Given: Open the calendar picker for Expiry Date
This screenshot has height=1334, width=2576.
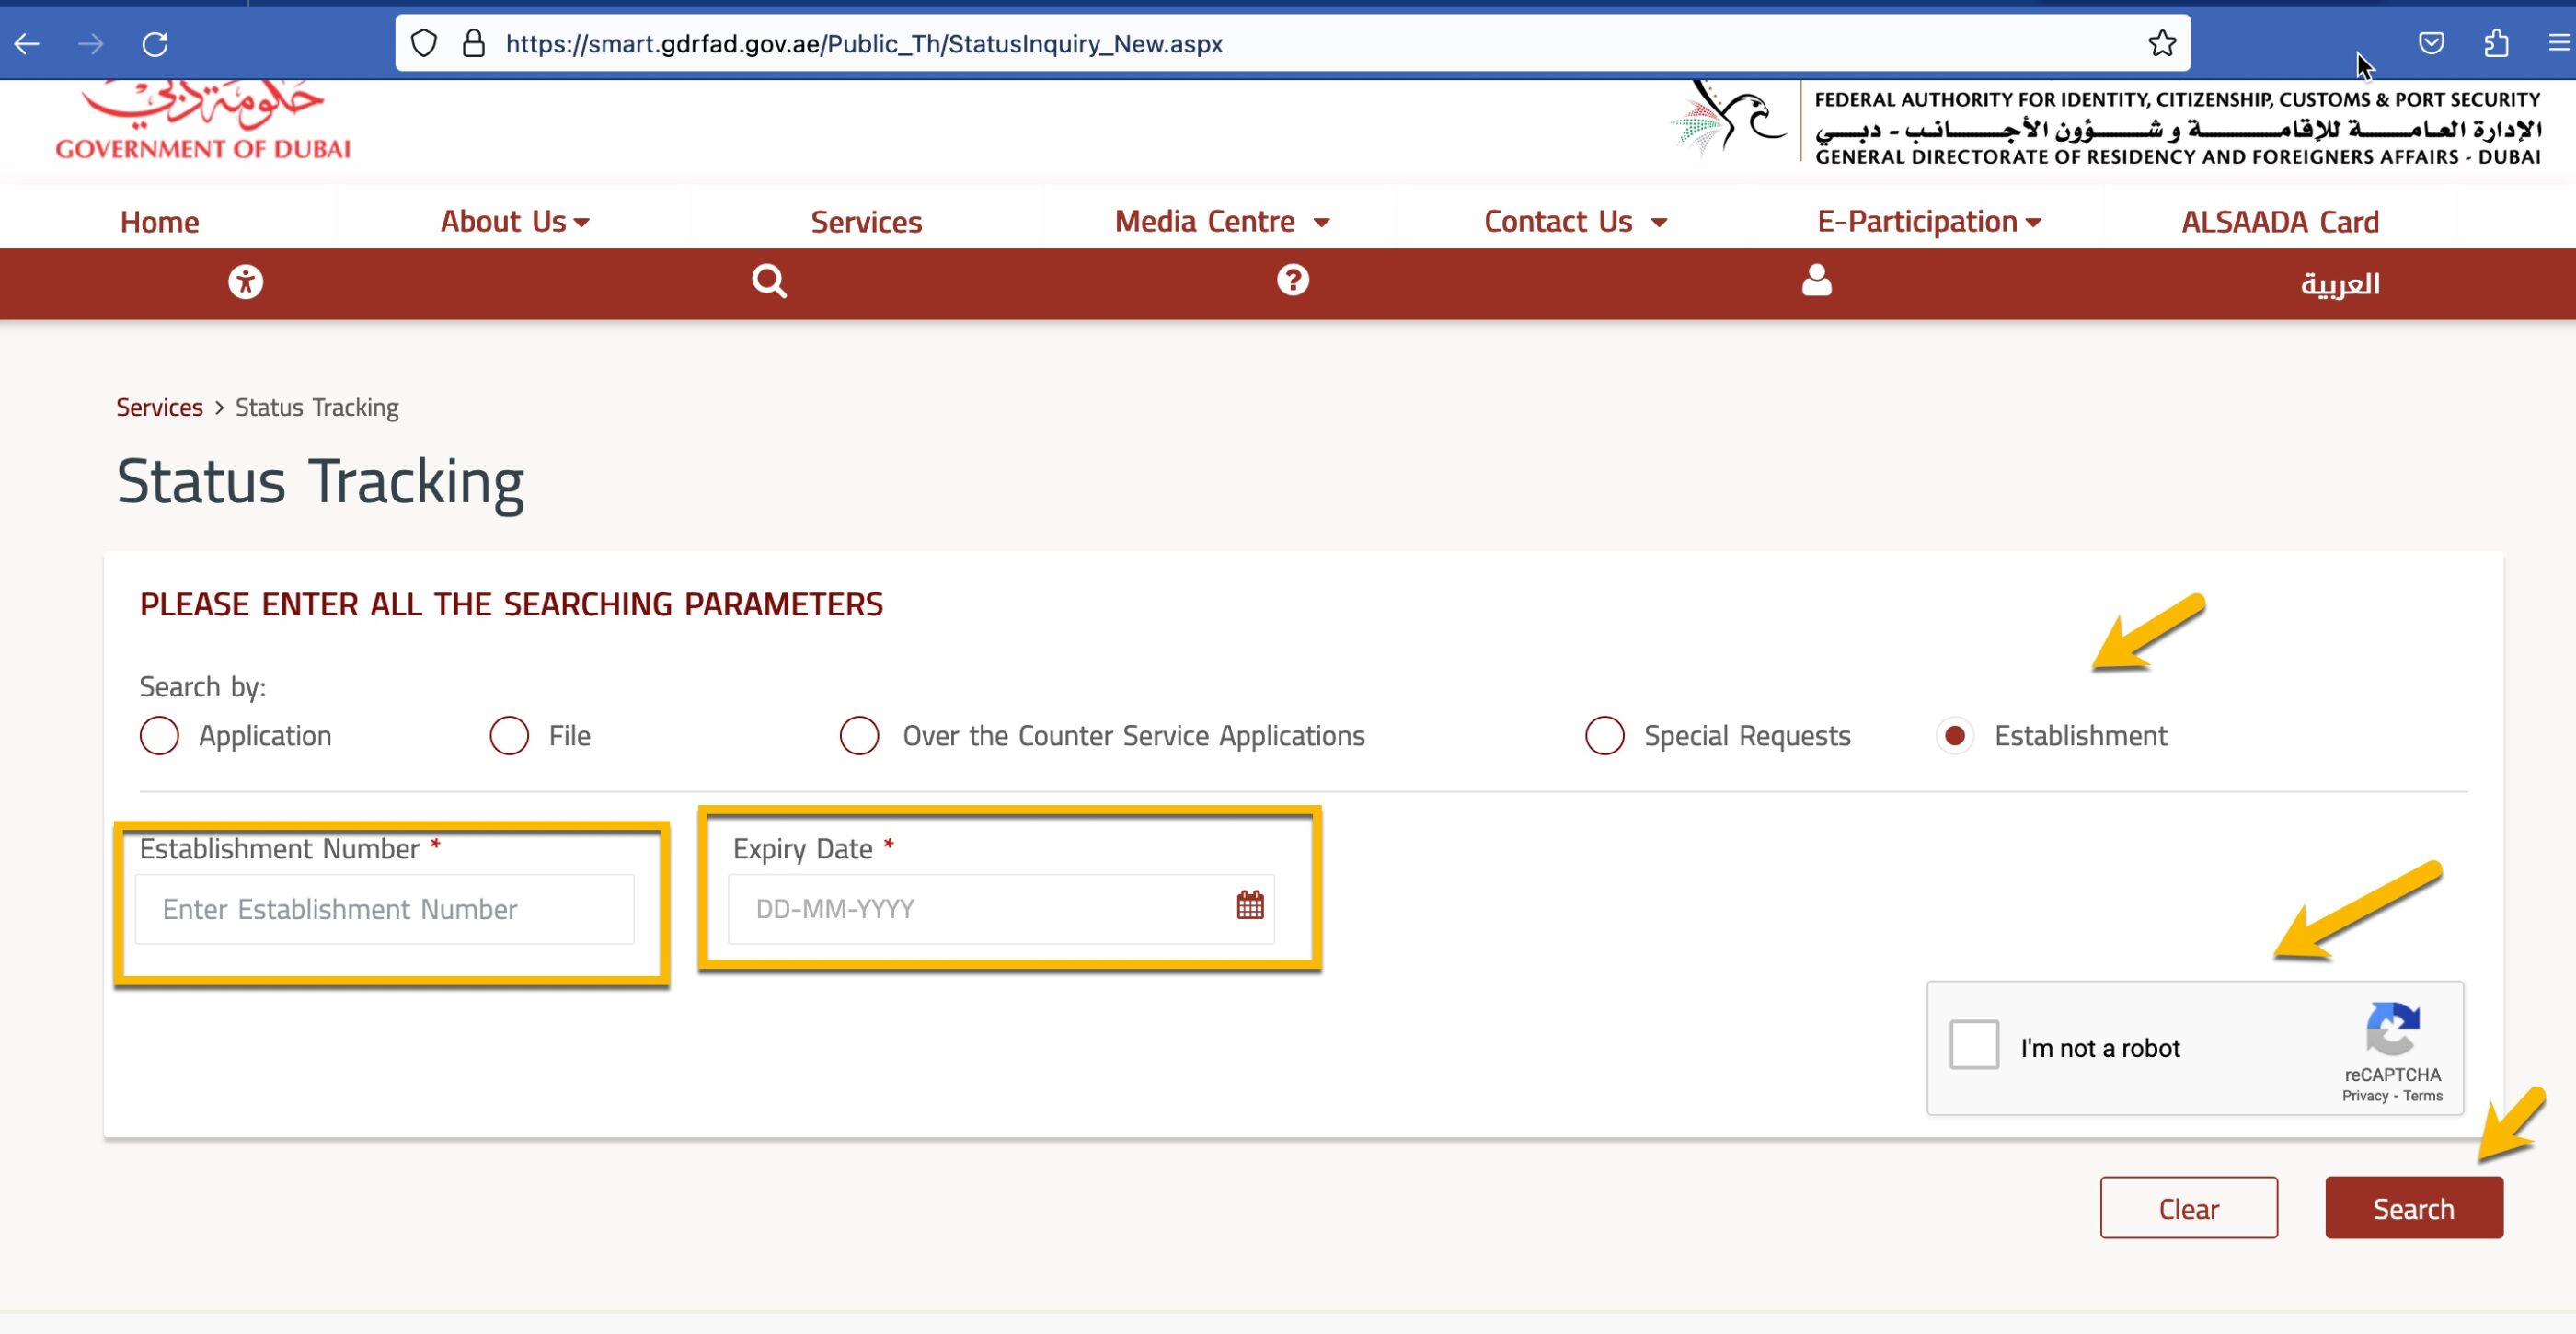Looking at the screenshot, I should (1249, 908).
